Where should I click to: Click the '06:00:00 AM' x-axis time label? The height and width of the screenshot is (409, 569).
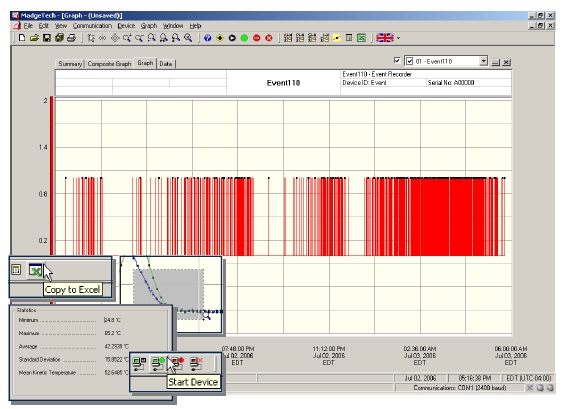pyautogui.click(x=511, y=349)
